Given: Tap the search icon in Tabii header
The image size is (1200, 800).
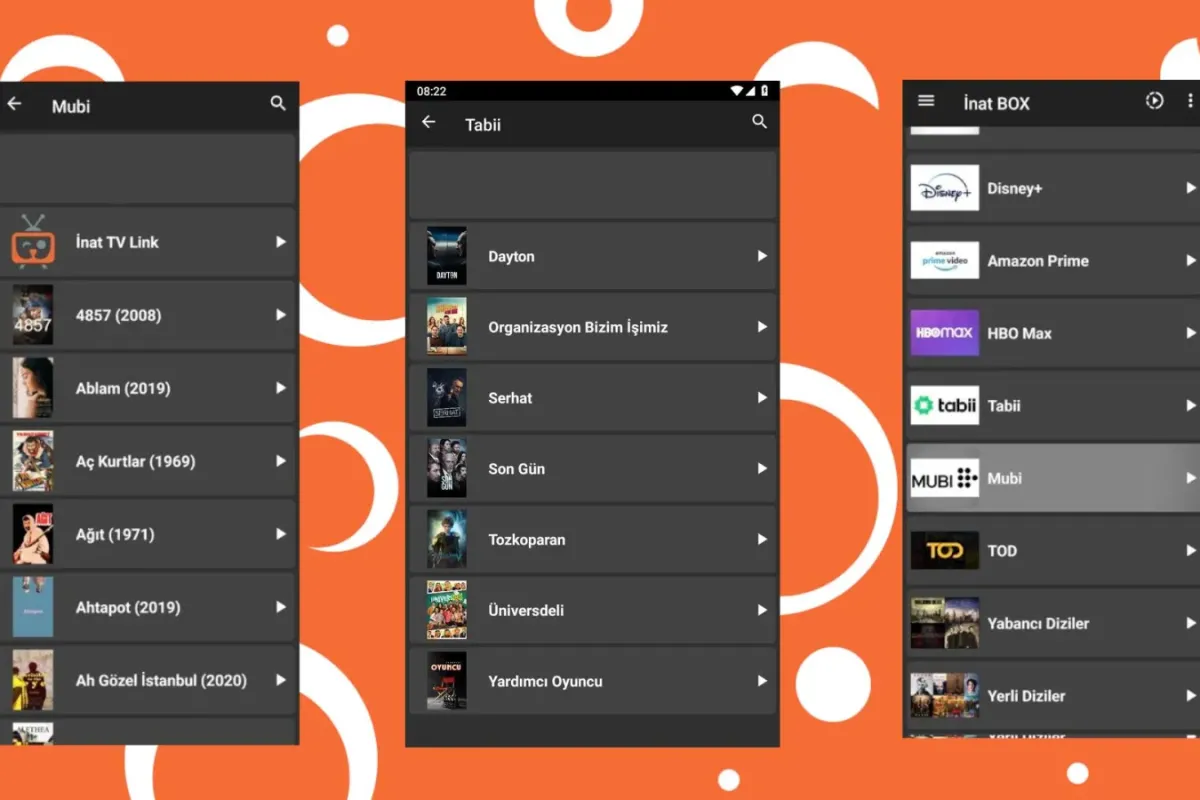Looking at the screenshot, I should pos(760,122).
